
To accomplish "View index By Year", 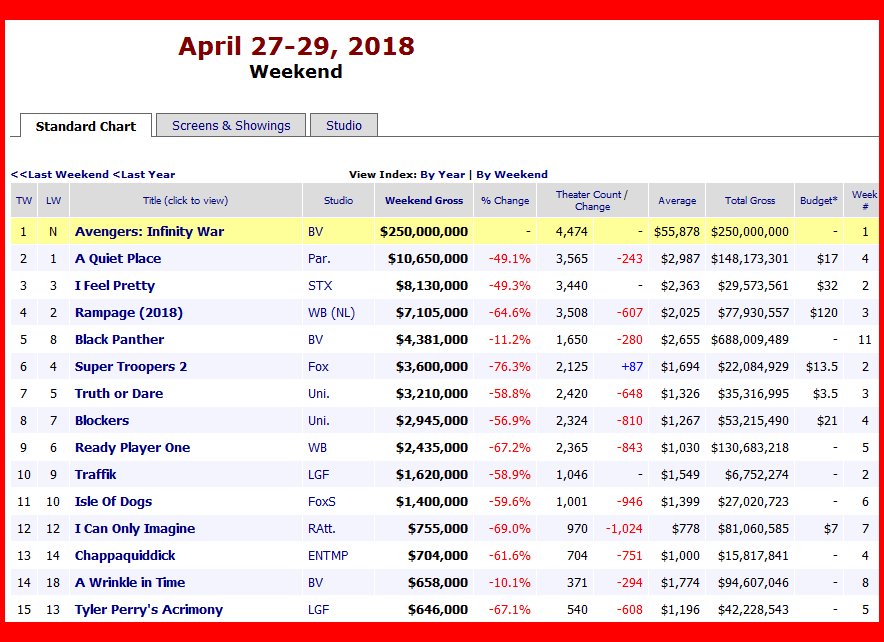I will pyautogui.click(x=444, y=174).
